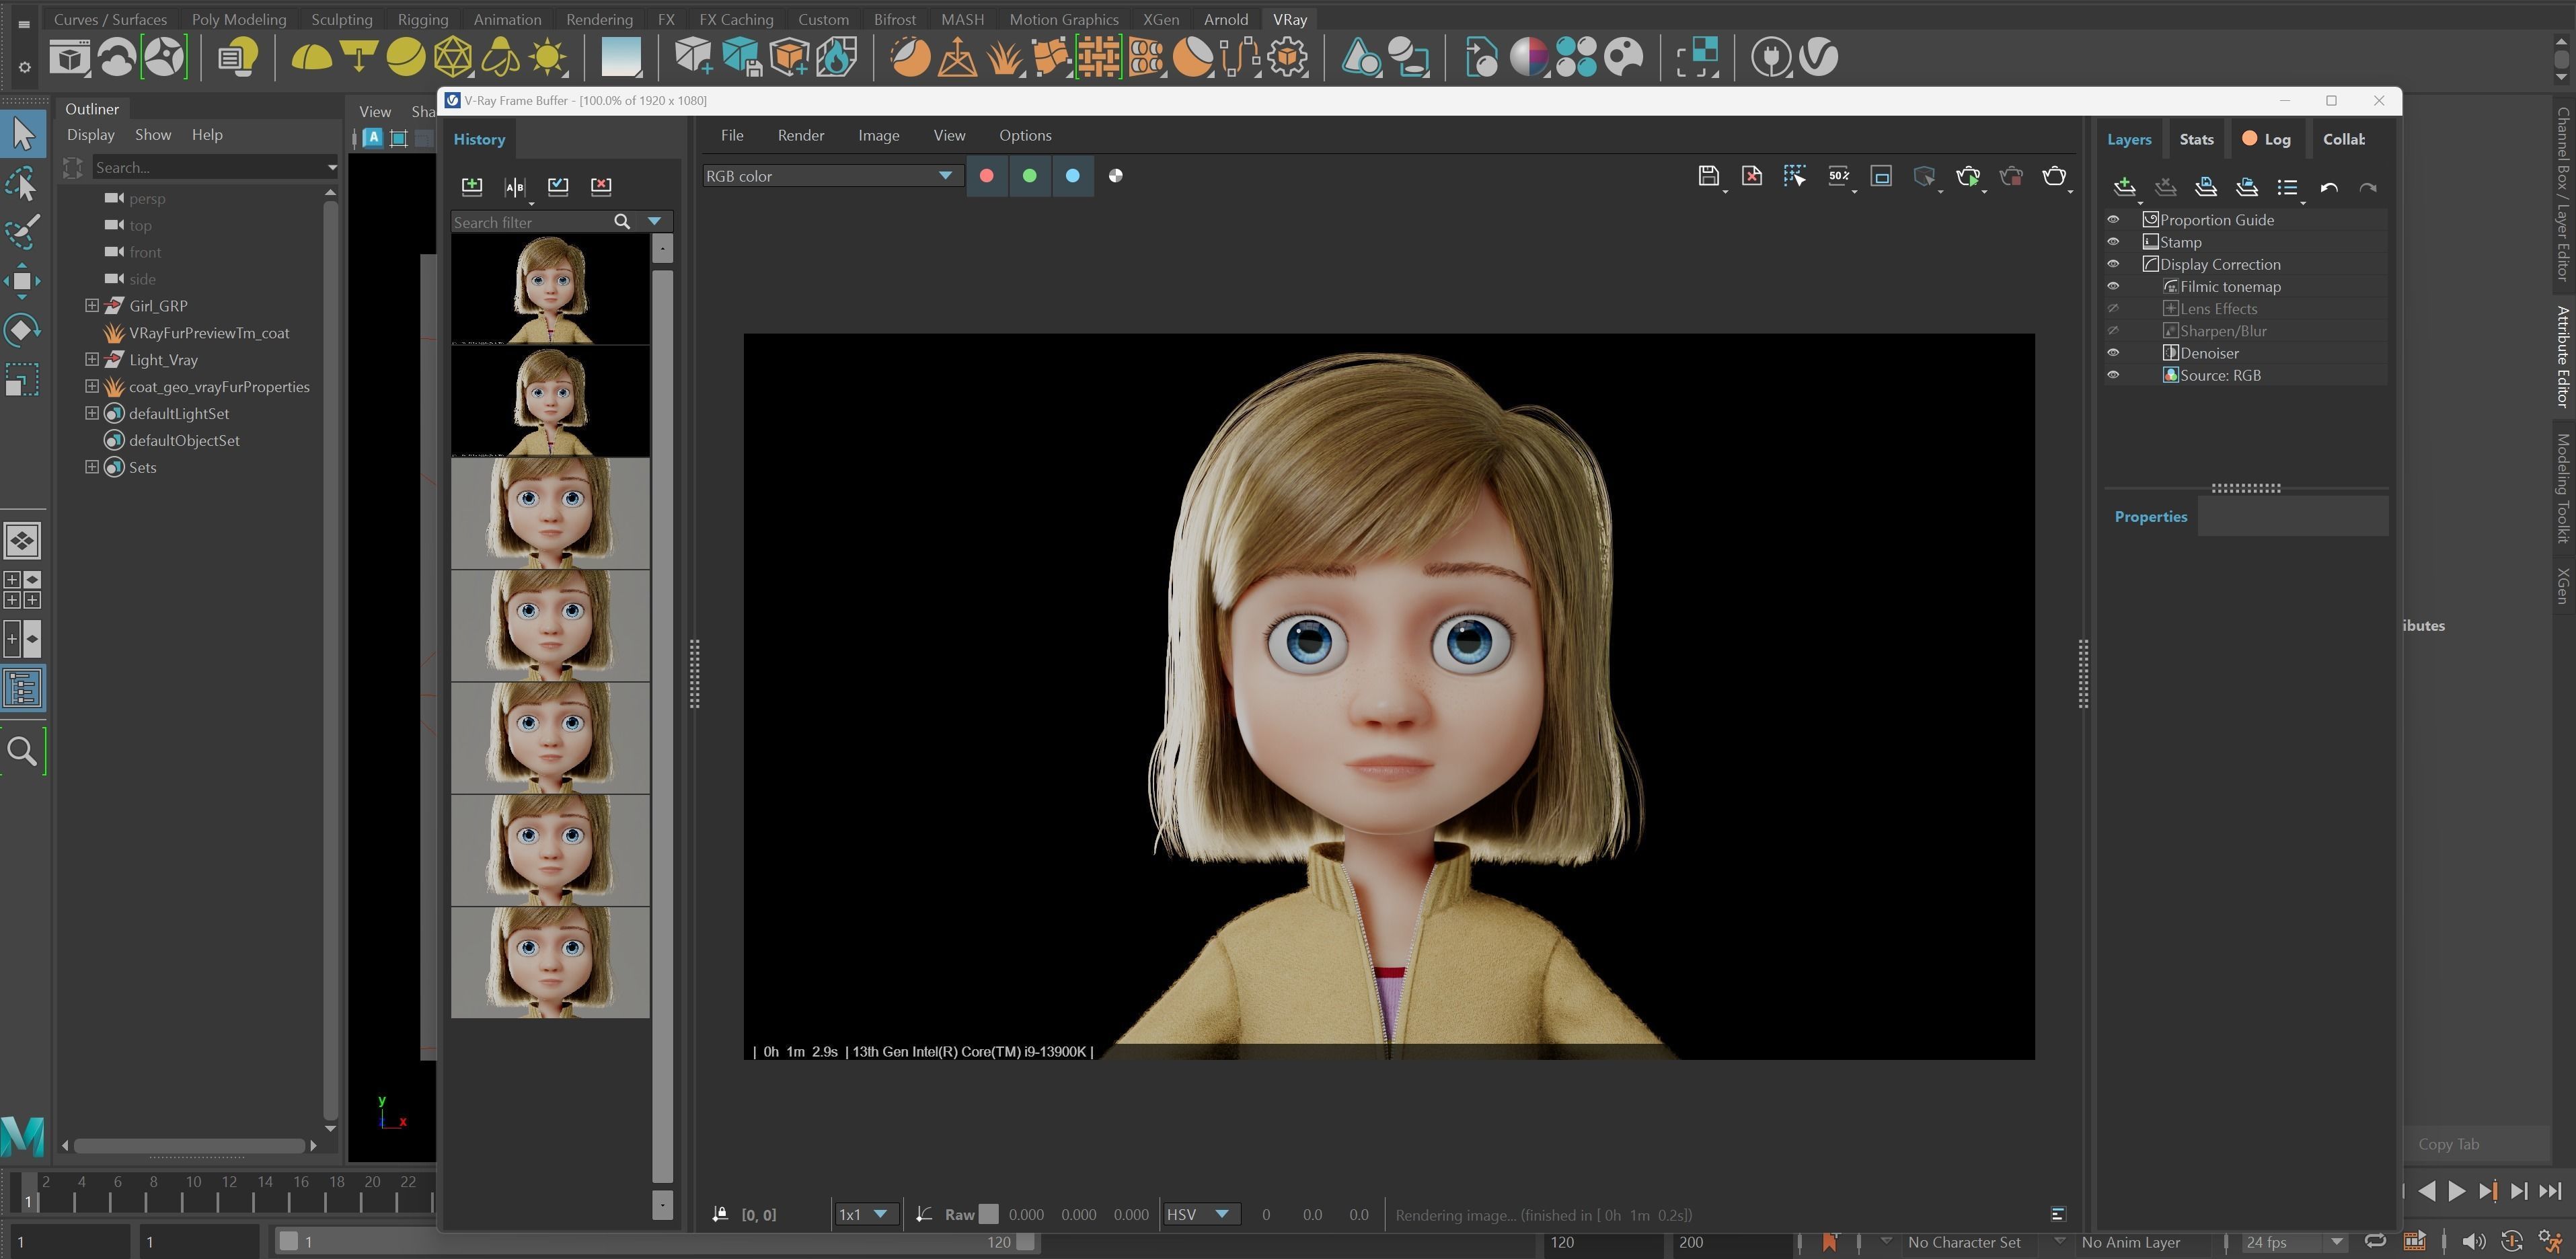Open the Outliner Display menu
Viewport: 2576px width, 1259px height.
pos(91,134)
